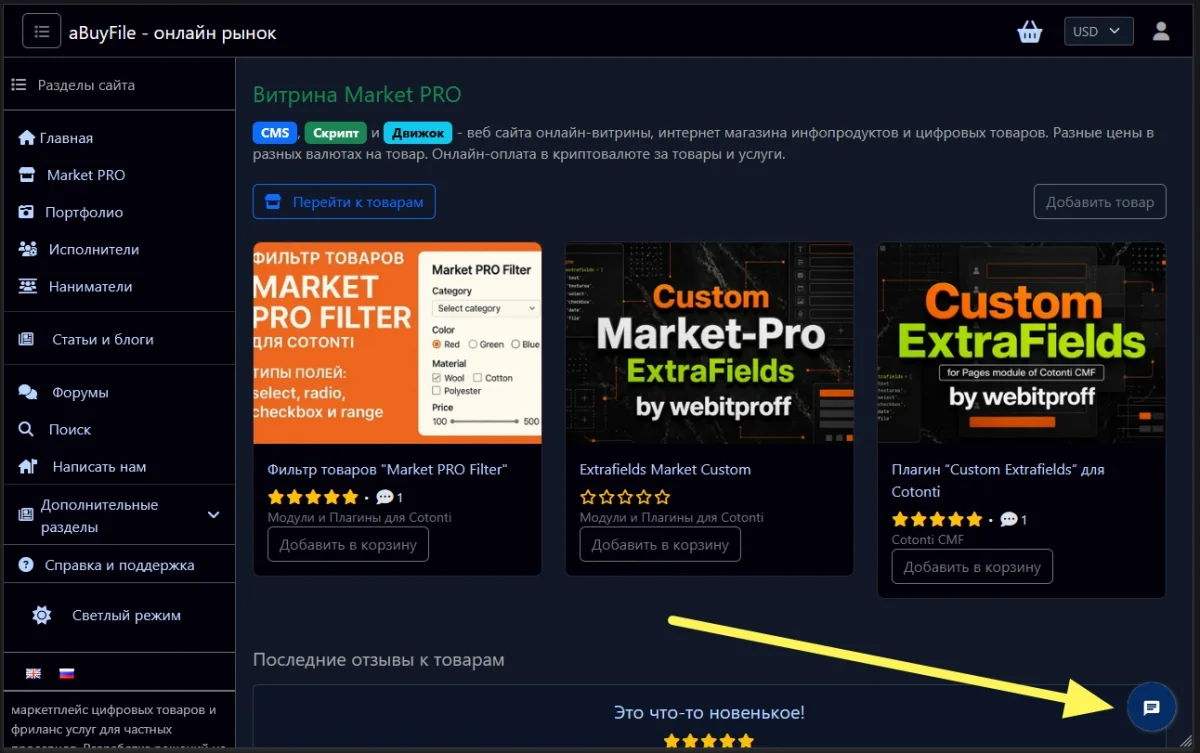The height and width of the screenshot is (753, 1200).
Task: Expand Дополнительные разделы section
Action: [117, 516]
